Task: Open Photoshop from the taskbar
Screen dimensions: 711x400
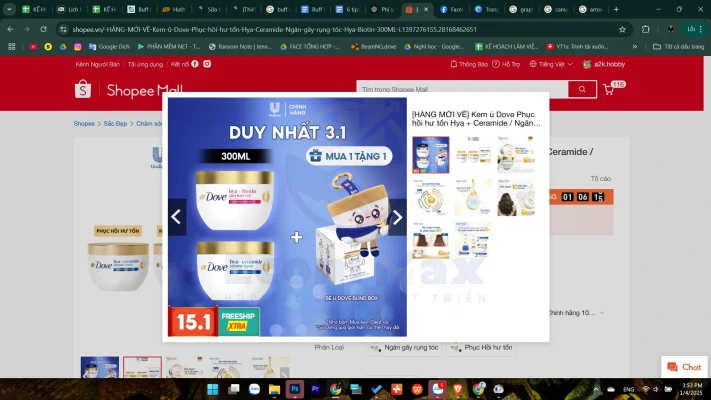Action: click(x=295, y=389)
